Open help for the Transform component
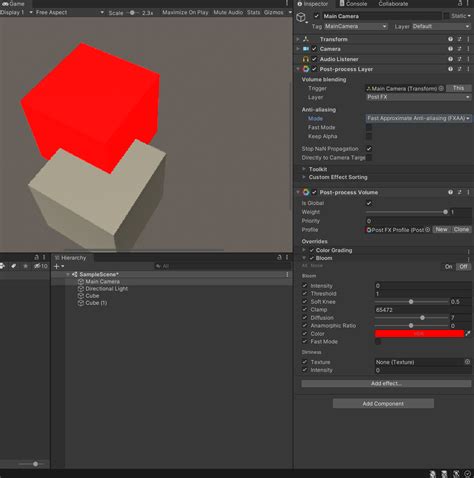 pyautogui.click(x=450, y=39)
